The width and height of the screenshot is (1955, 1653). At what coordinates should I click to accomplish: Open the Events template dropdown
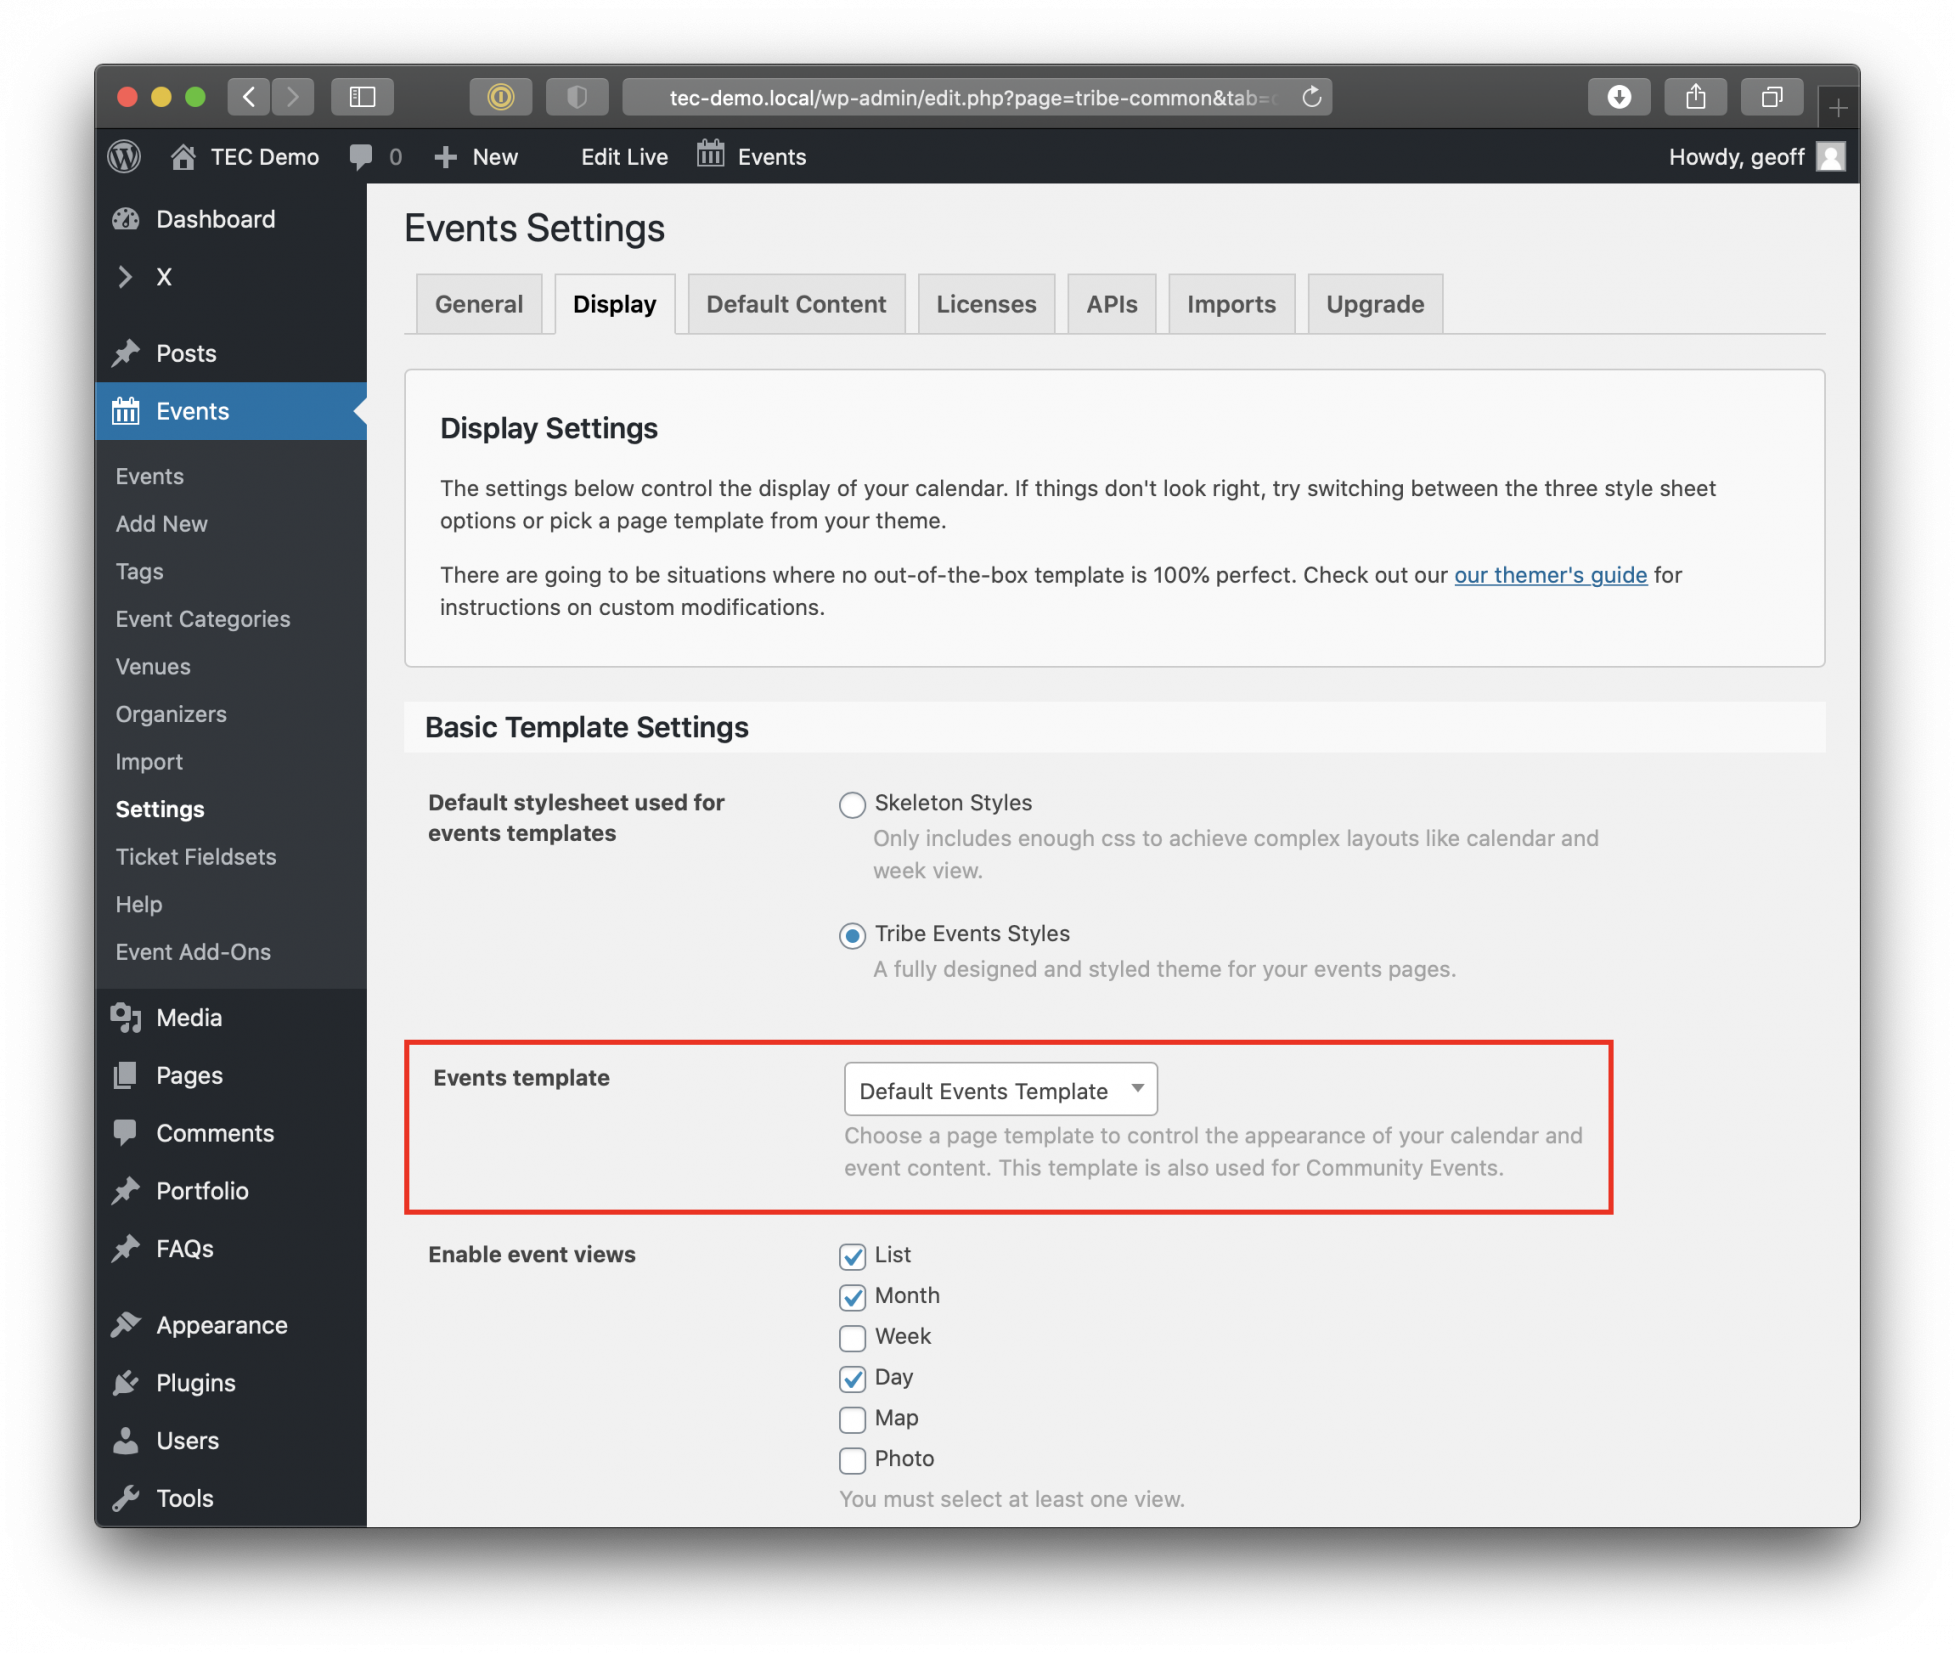(1001, 1090)
